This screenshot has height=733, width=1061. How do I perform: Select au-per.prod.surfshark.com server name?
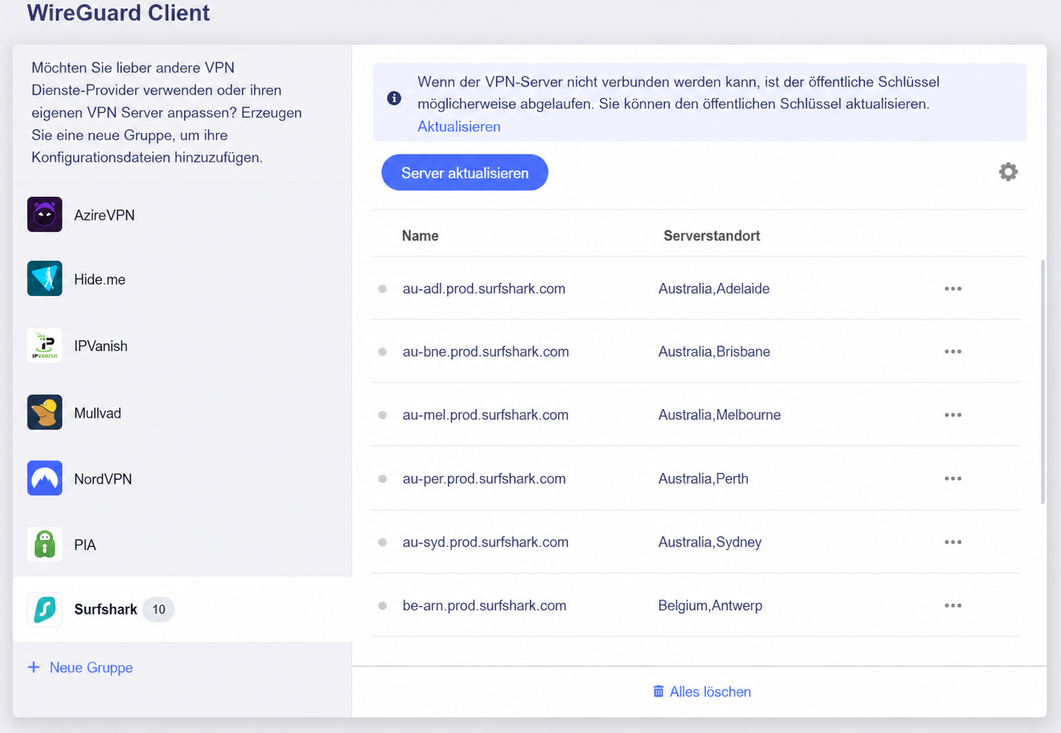tap(484, 479)
